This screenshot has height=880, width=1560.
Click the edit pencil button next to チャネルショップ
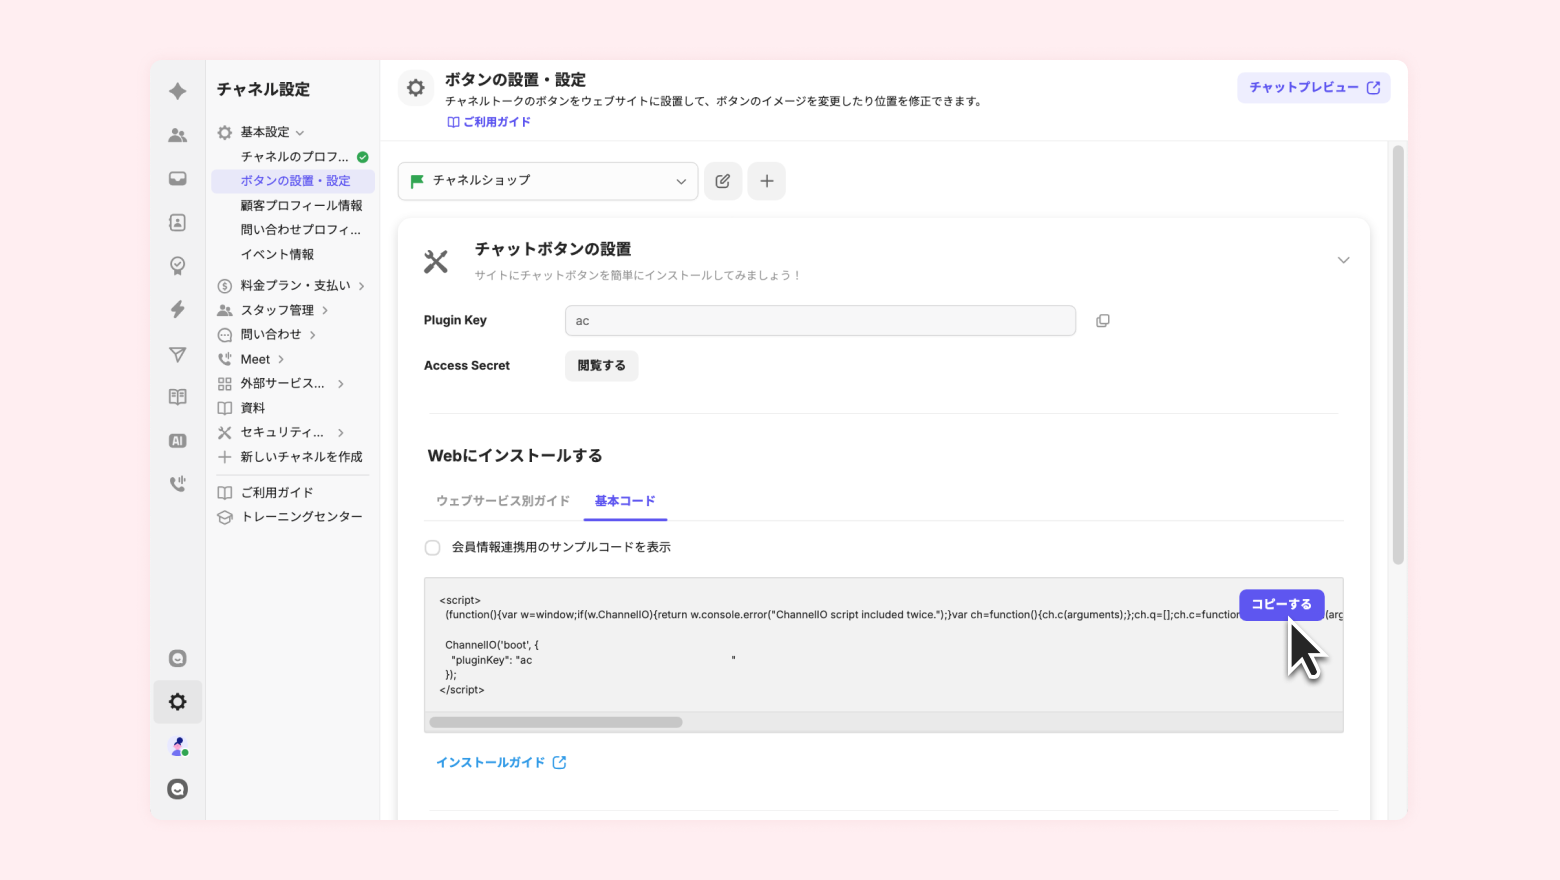click(723, 181)
